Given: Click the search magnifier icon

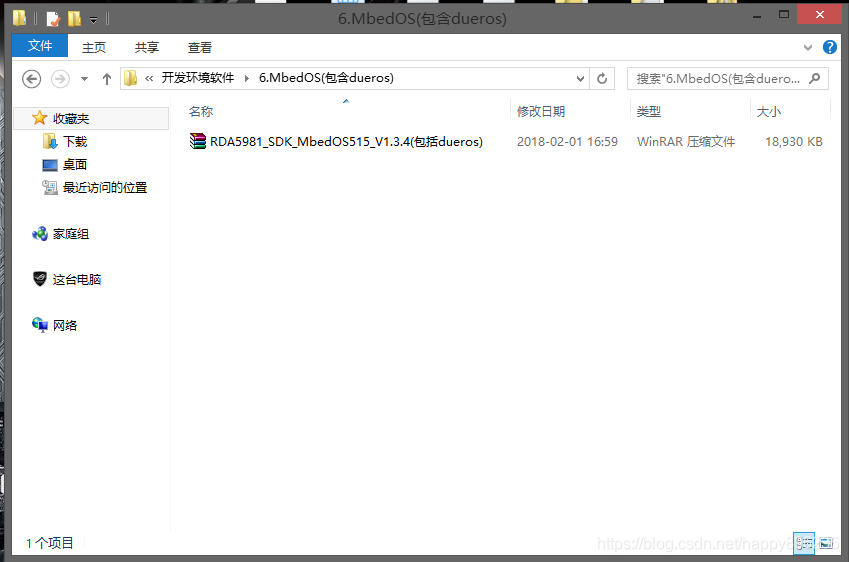Looking at the screenshot, I should pos(814,79).
